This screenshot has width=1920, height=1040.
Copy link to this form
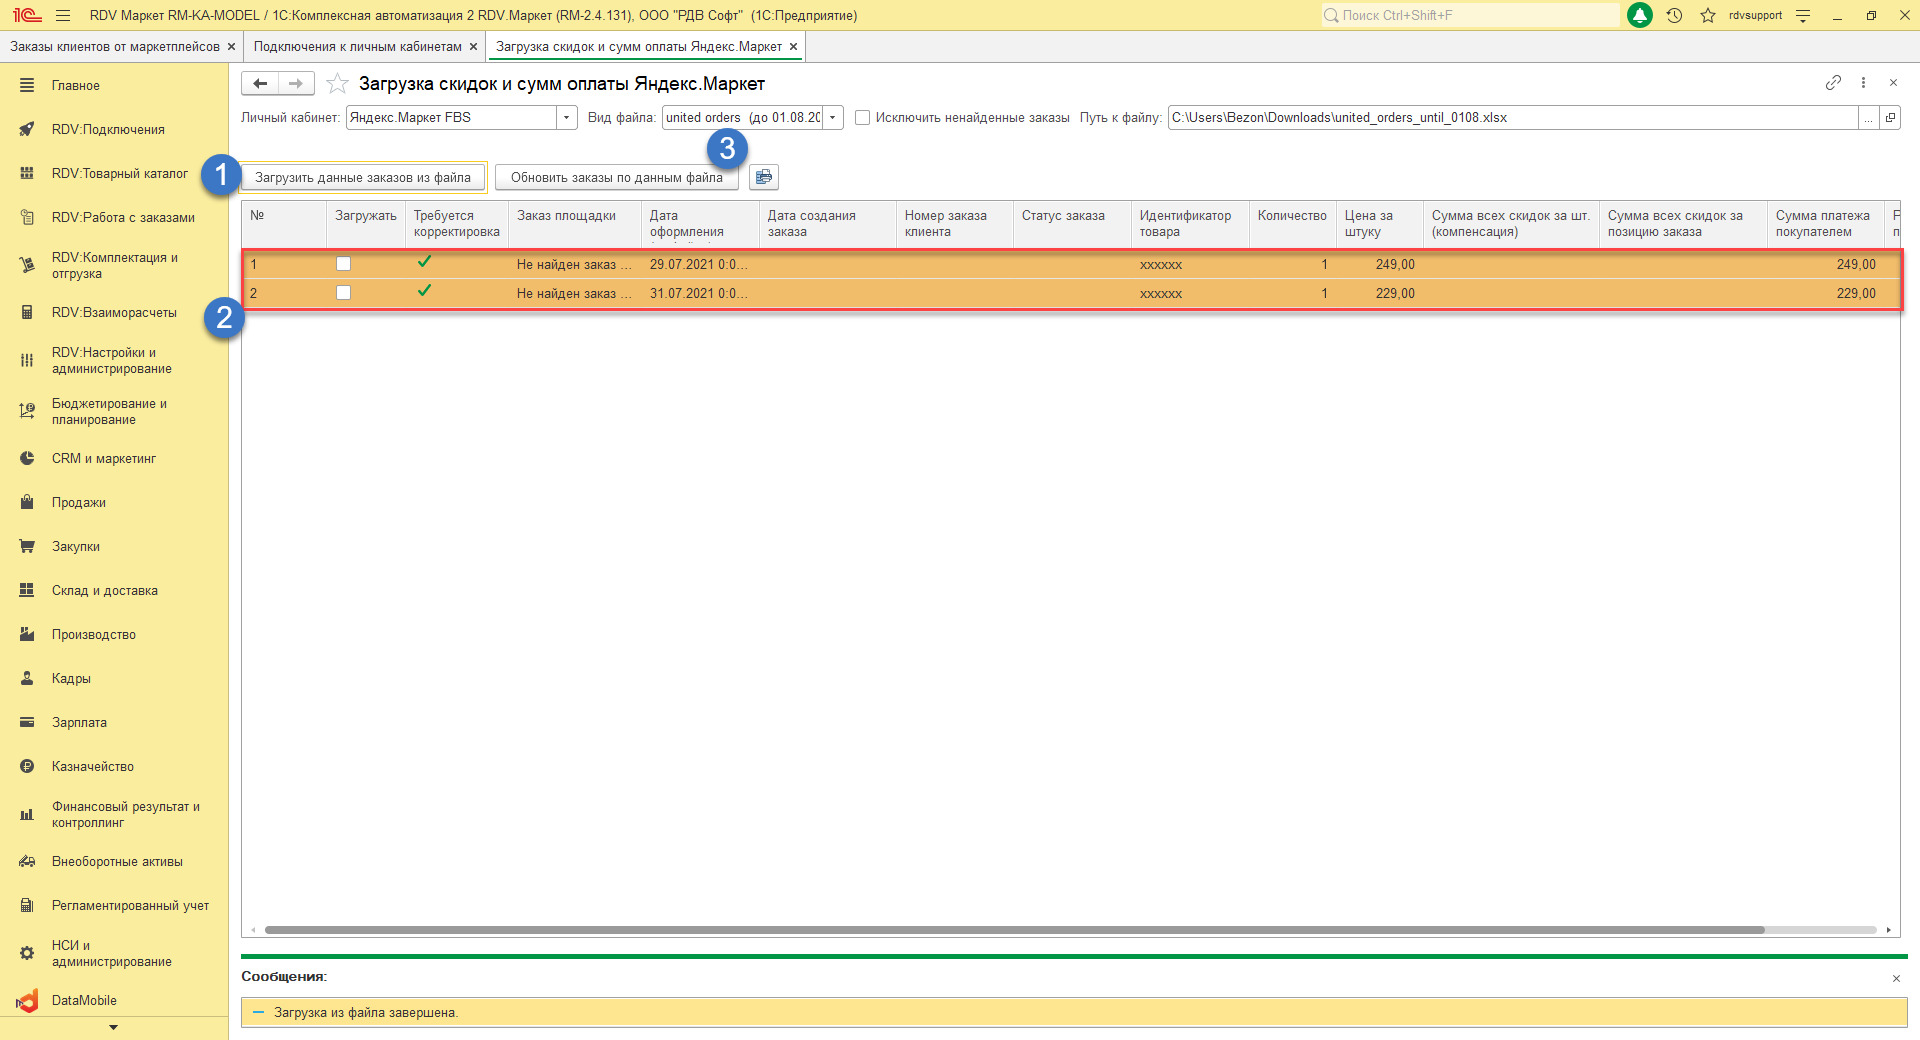tap(1833, 83)
